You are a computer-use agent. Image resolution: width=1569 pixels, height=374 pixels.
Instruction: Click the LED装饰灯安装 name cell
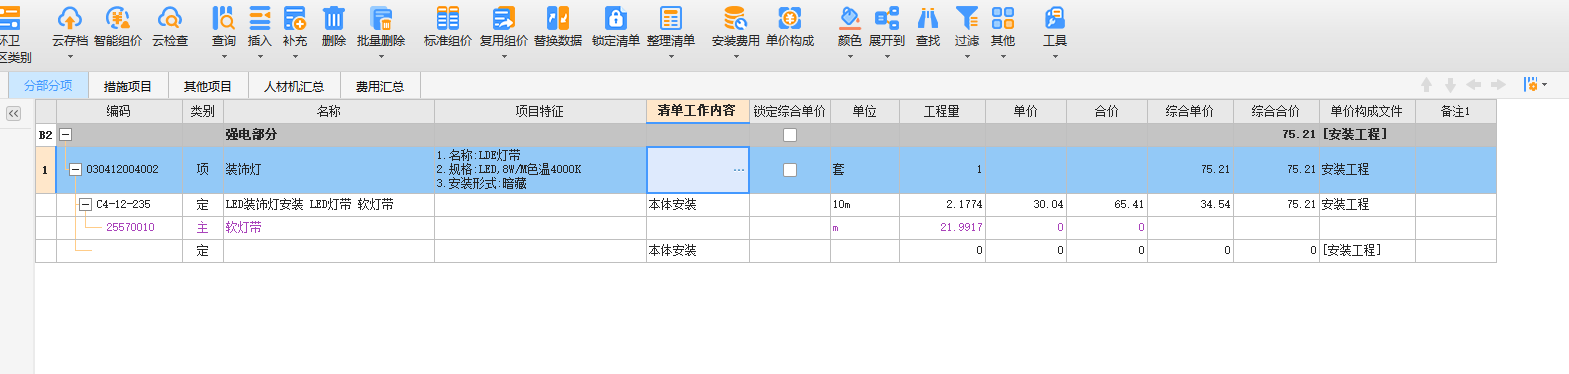[x=328, y=204]
